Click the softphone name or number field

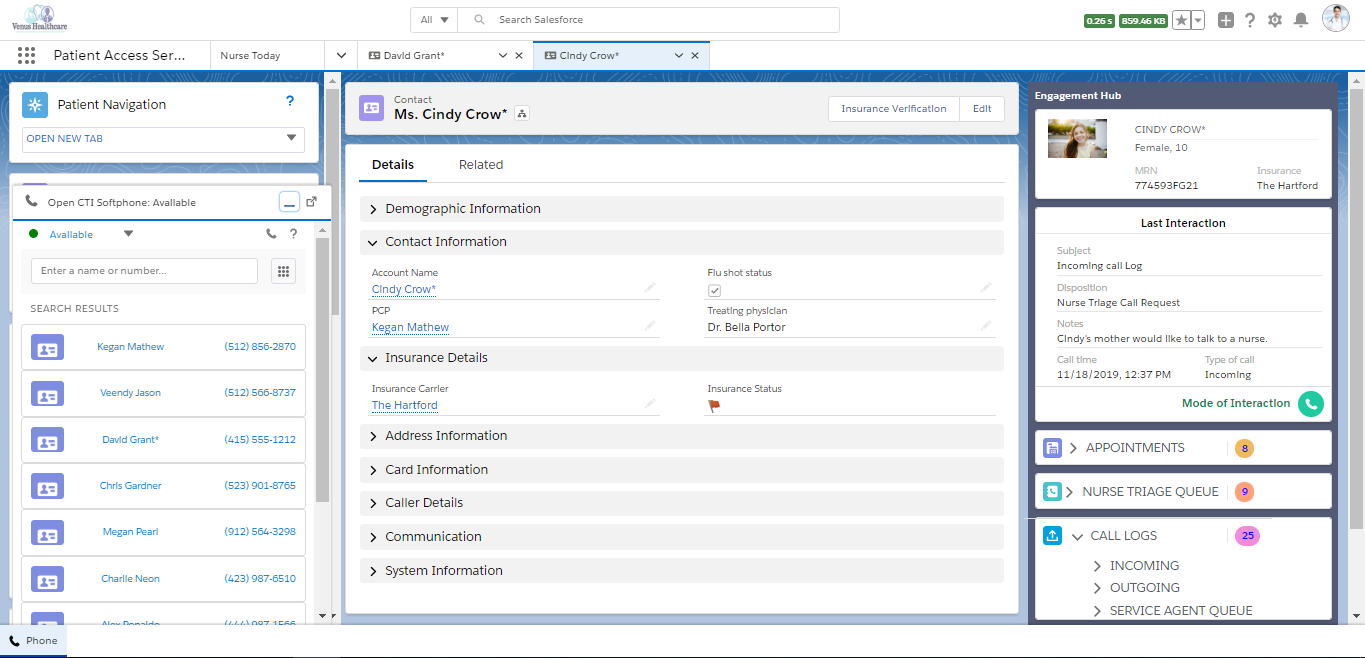144,271
